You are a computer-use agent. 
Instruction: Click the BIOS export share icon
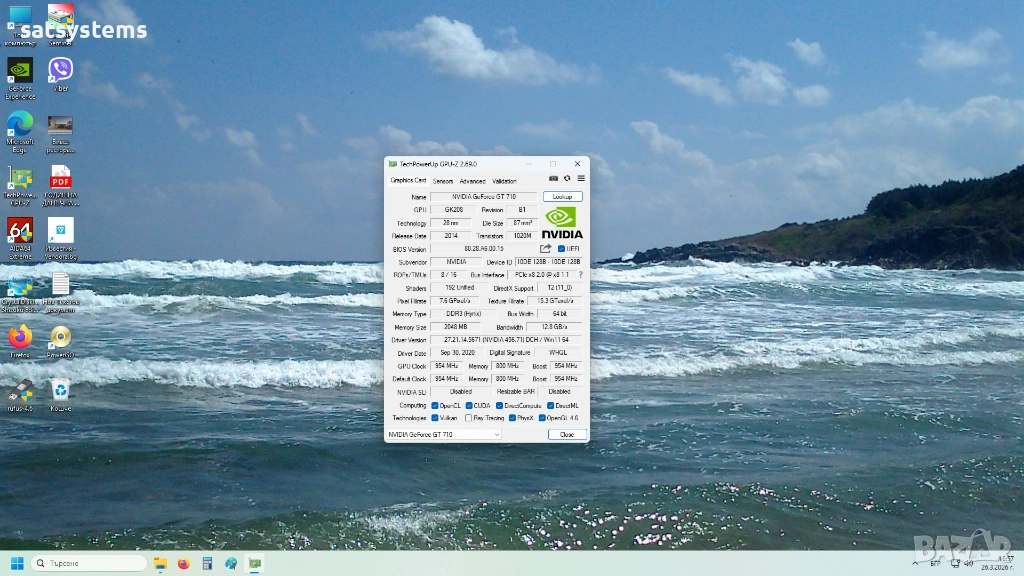[546, 248]
